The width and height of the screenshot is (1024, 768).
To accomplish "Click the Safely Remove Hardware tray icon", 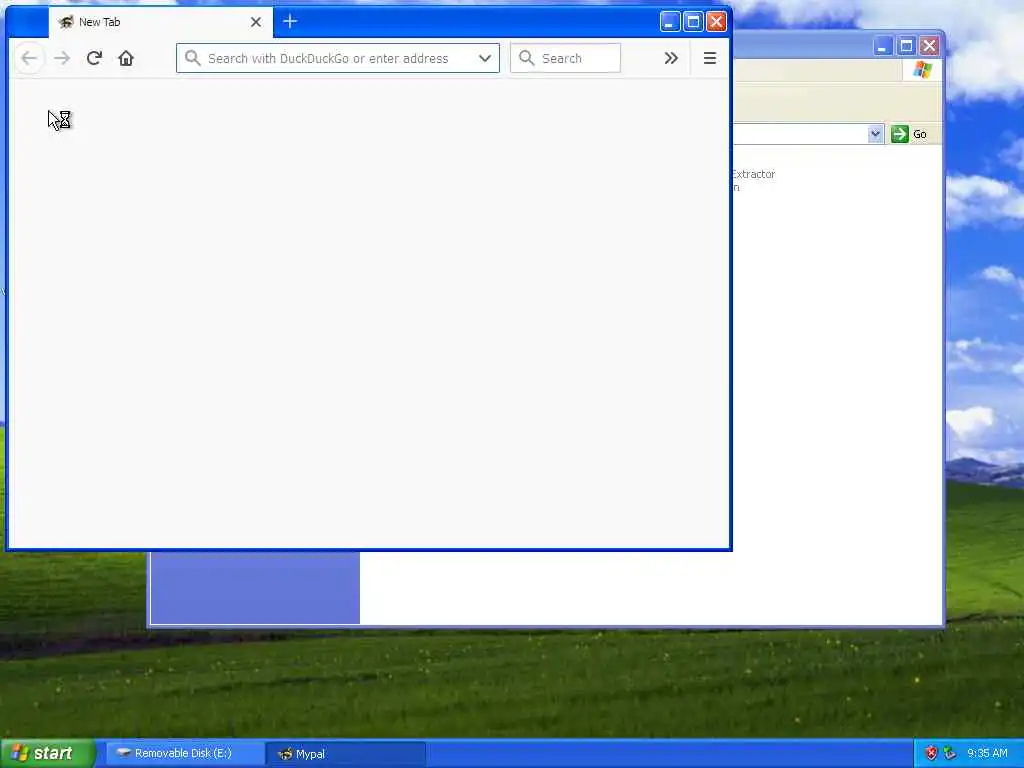I will (950, 754).
